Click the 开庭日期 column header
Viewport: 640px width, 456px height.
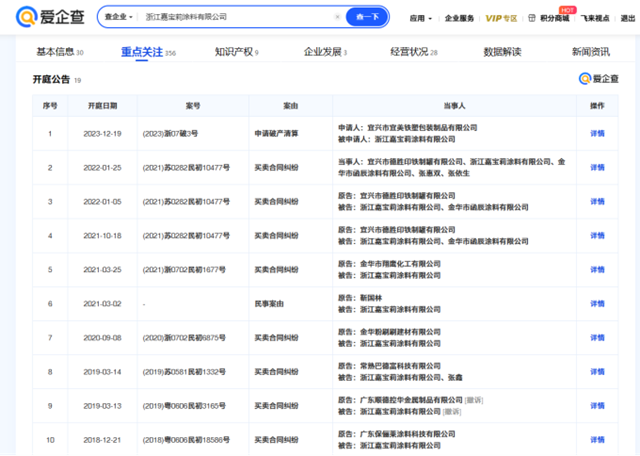(x=102, y=106)
